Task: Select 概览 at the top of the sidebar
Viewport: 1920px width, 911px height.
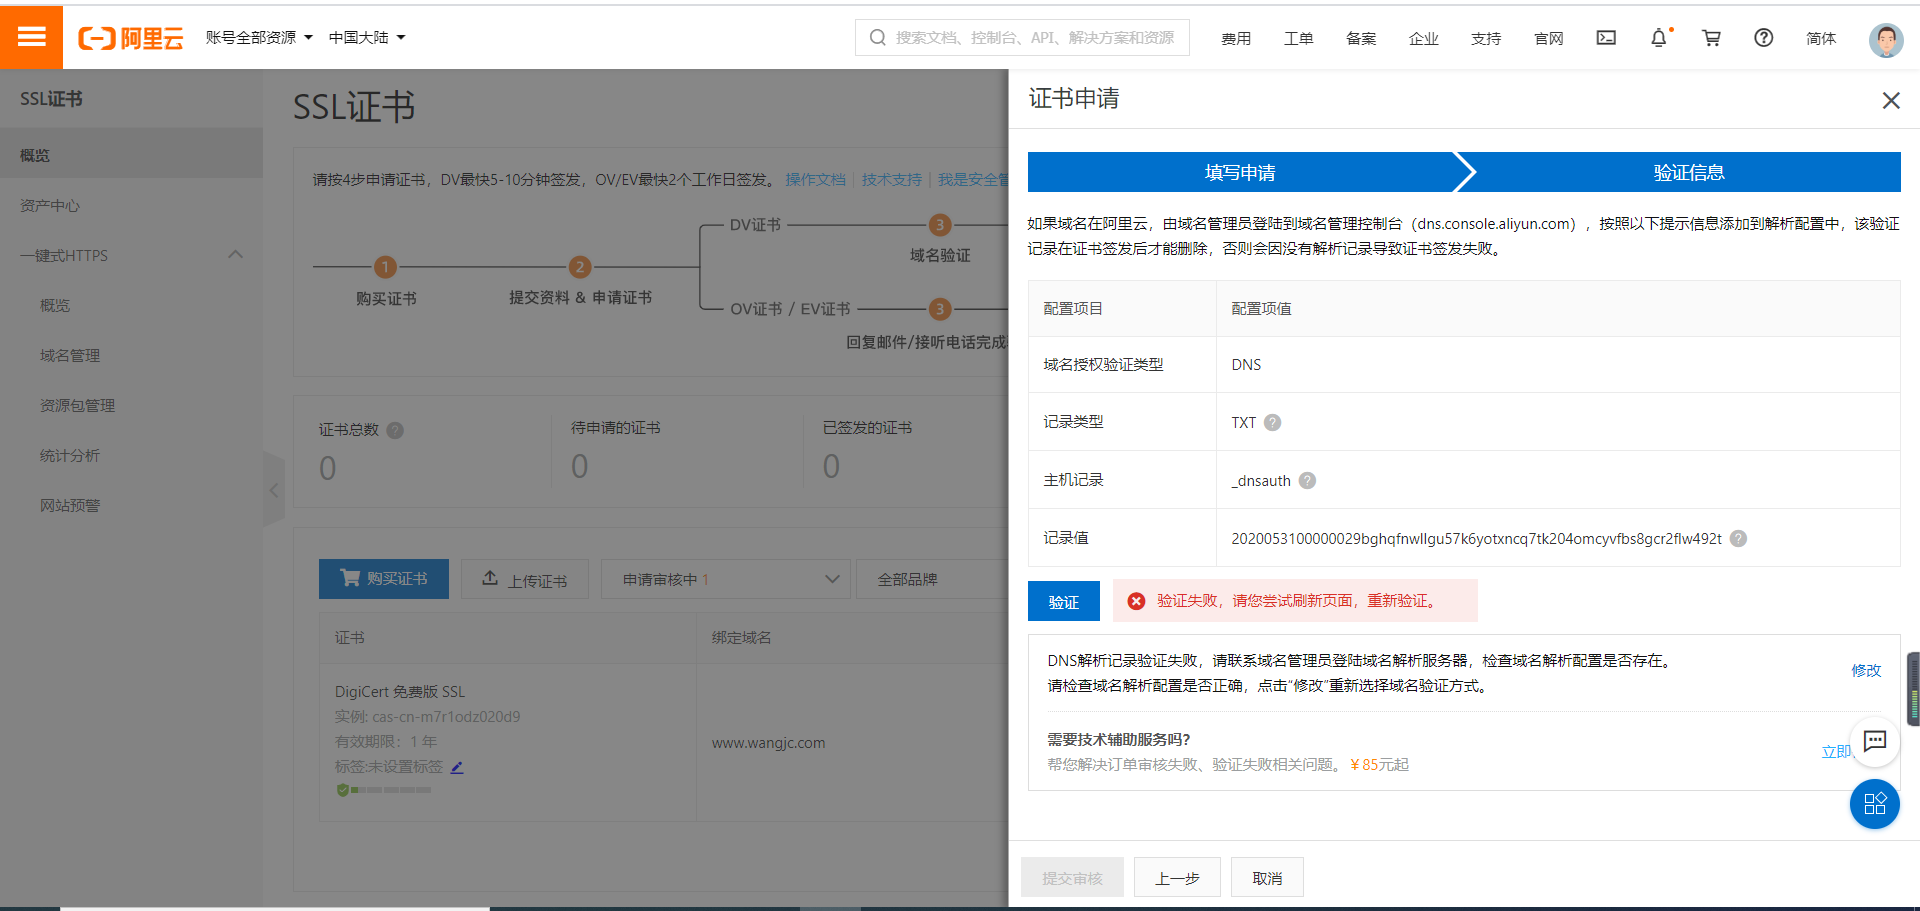Action: click(131, 155)
